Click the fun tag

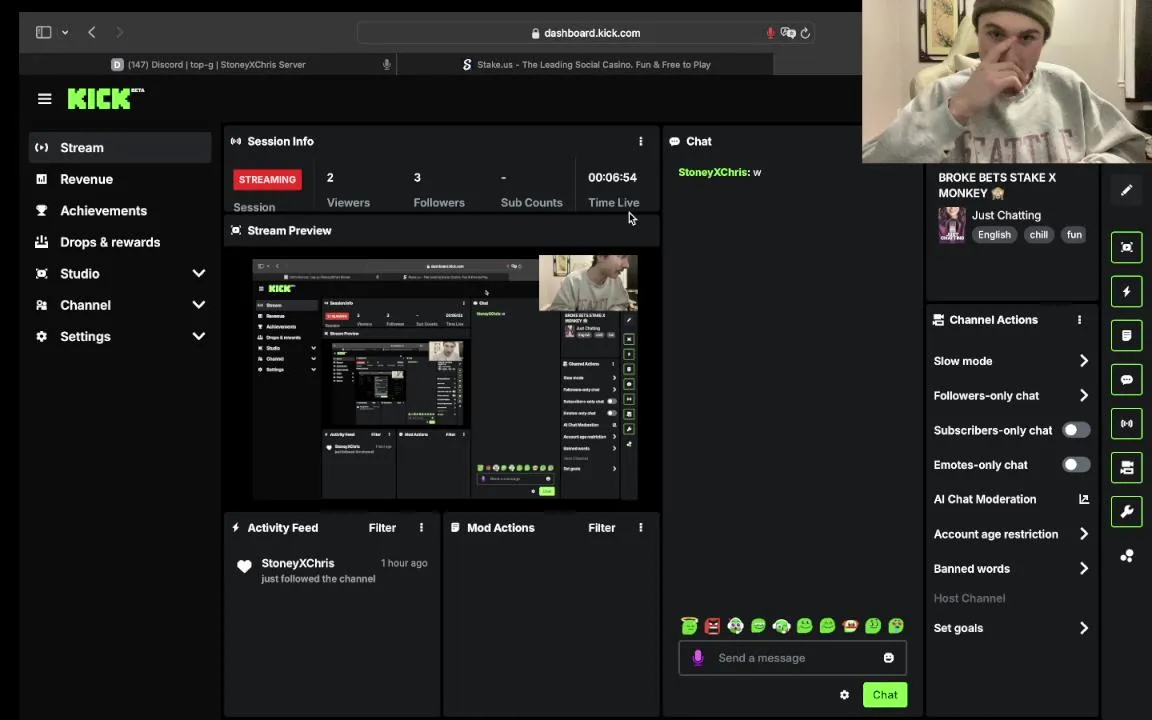(x=1074, y=234)
